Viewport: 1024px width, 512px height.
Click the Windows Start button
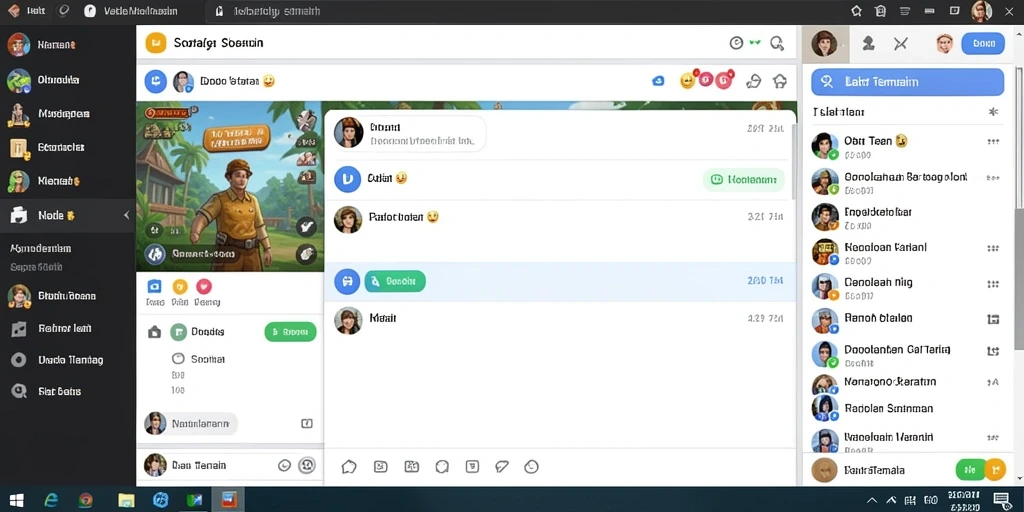pos(16,500)
